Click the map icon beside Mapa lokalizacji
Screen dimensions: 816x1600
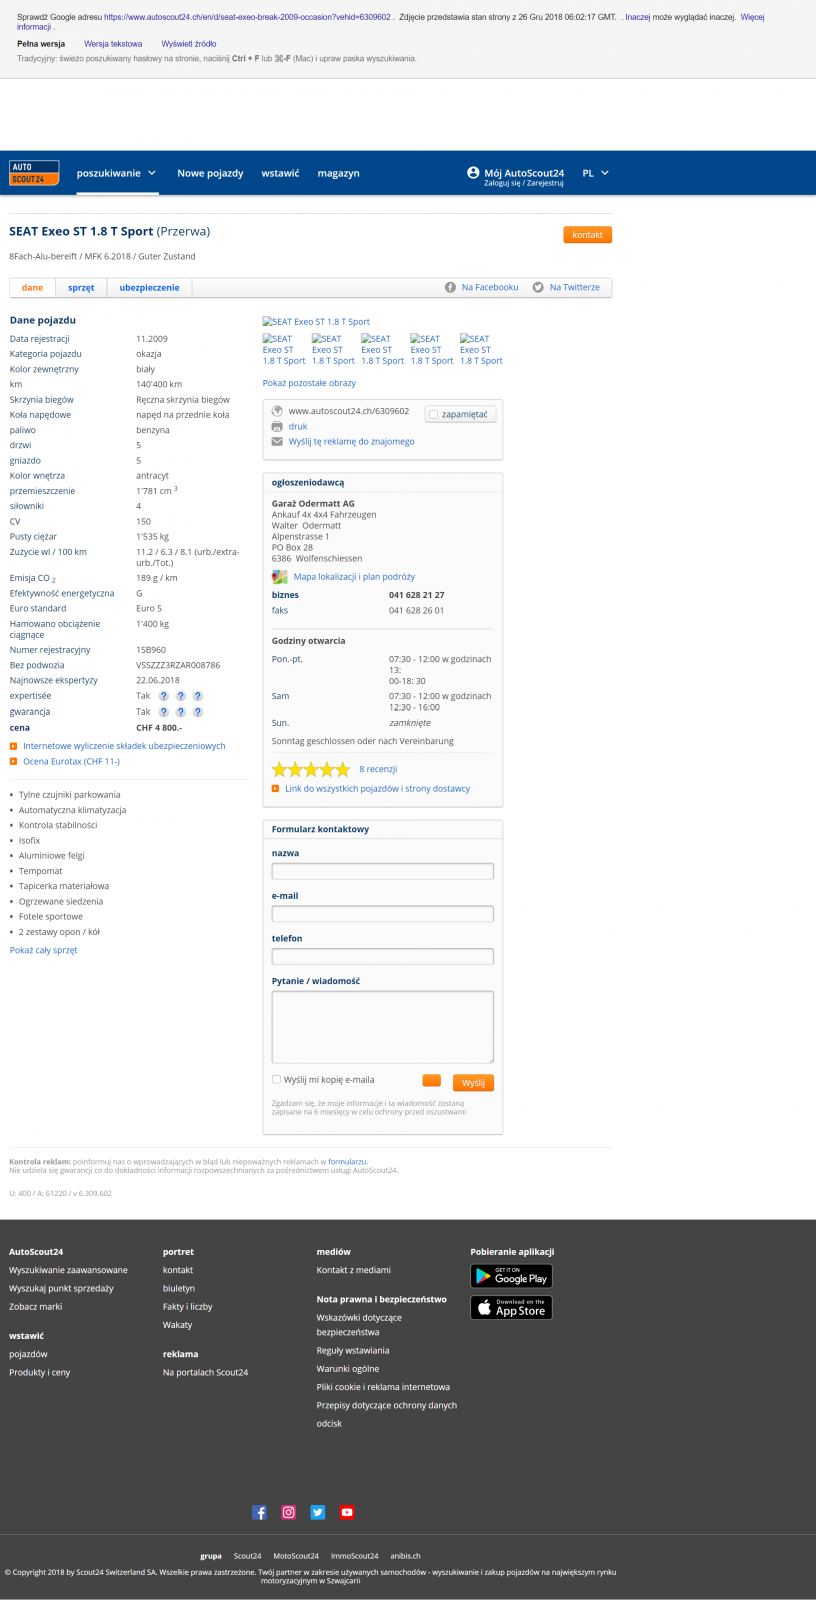point(280,577)
